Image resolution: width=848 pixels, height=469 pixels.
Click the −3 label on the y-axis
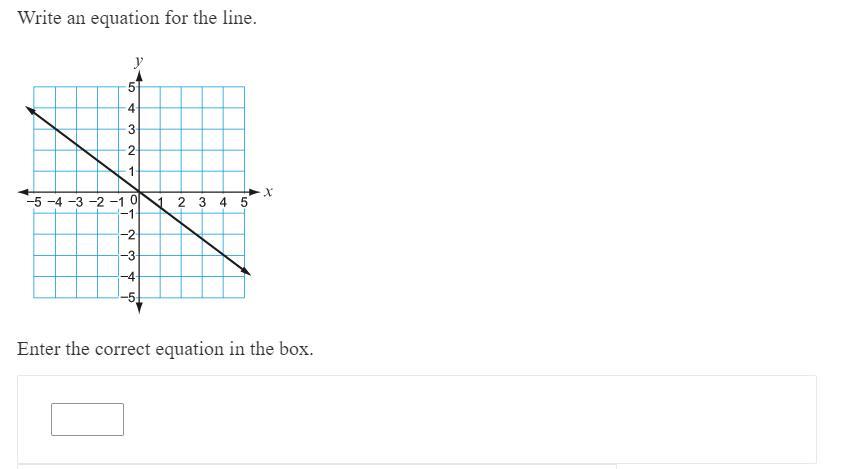pyautogui.click(x=129, y=255)
